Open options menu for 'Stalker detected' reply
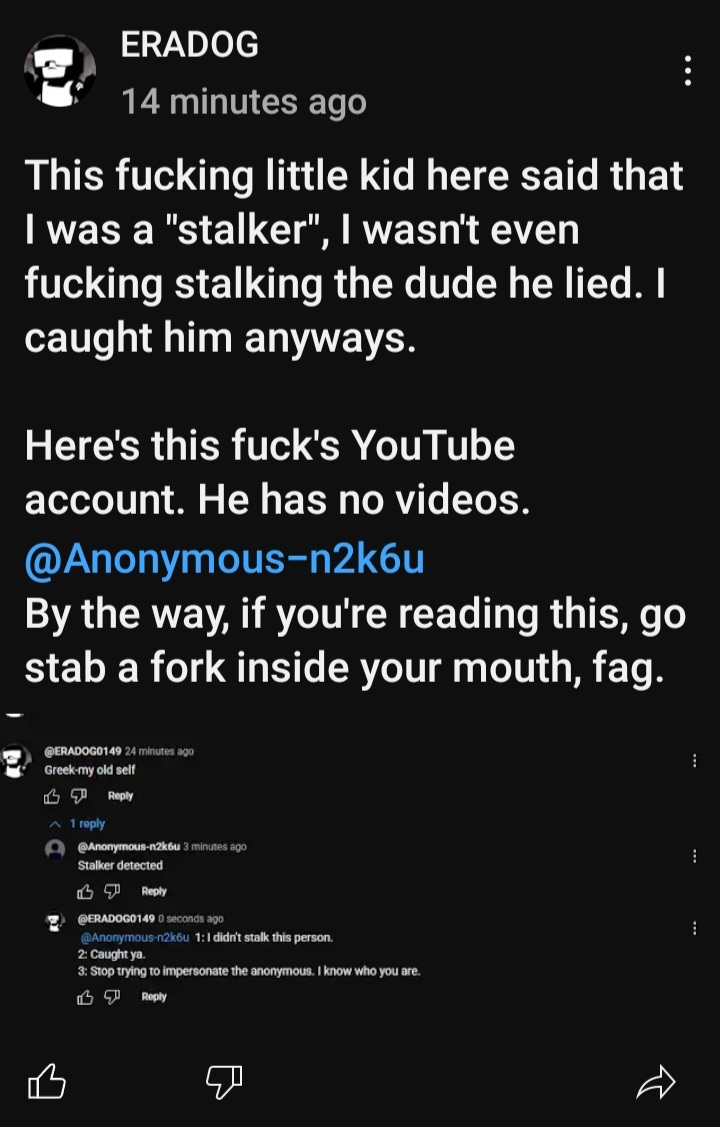 (x=694, y=856)
